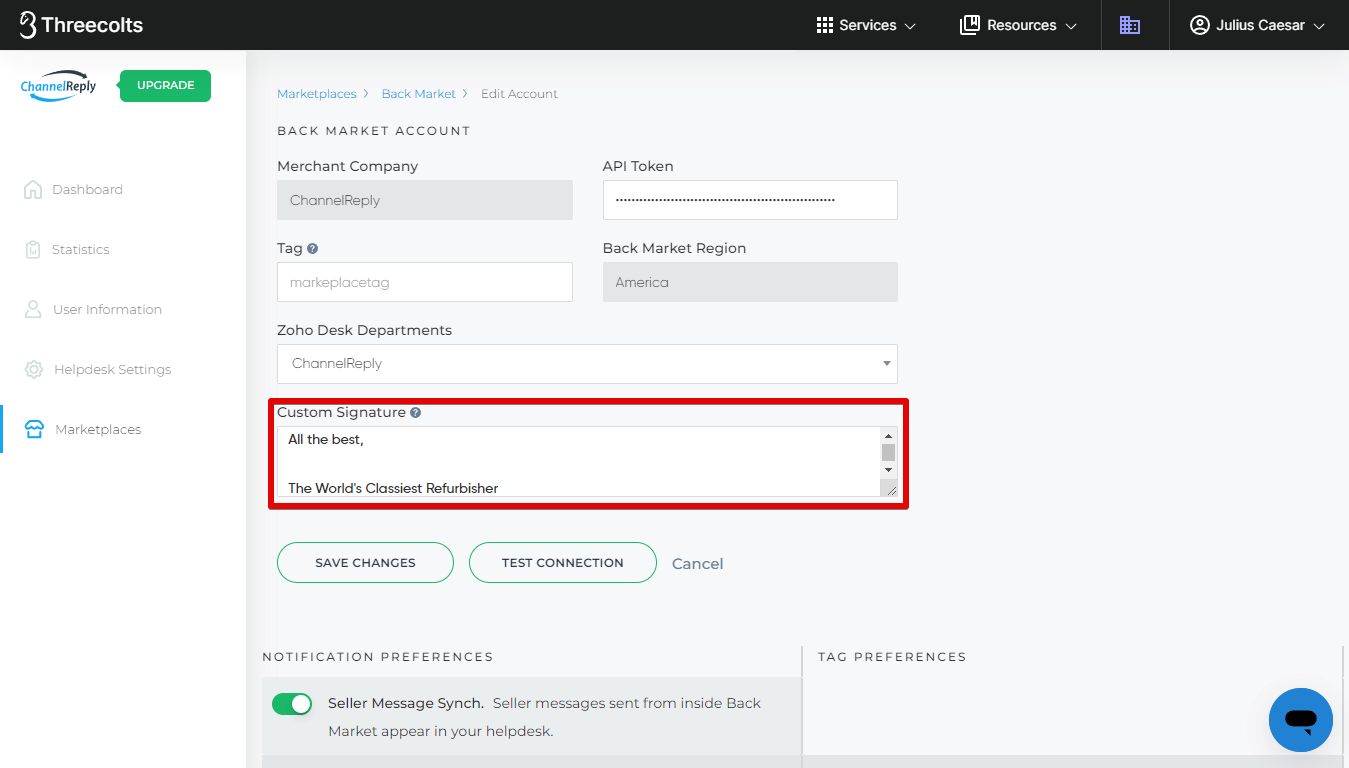The image size is (1349, 768).
Task: Go to Marketplaces breadcrumb link
Action: click(x=316, y=94)
